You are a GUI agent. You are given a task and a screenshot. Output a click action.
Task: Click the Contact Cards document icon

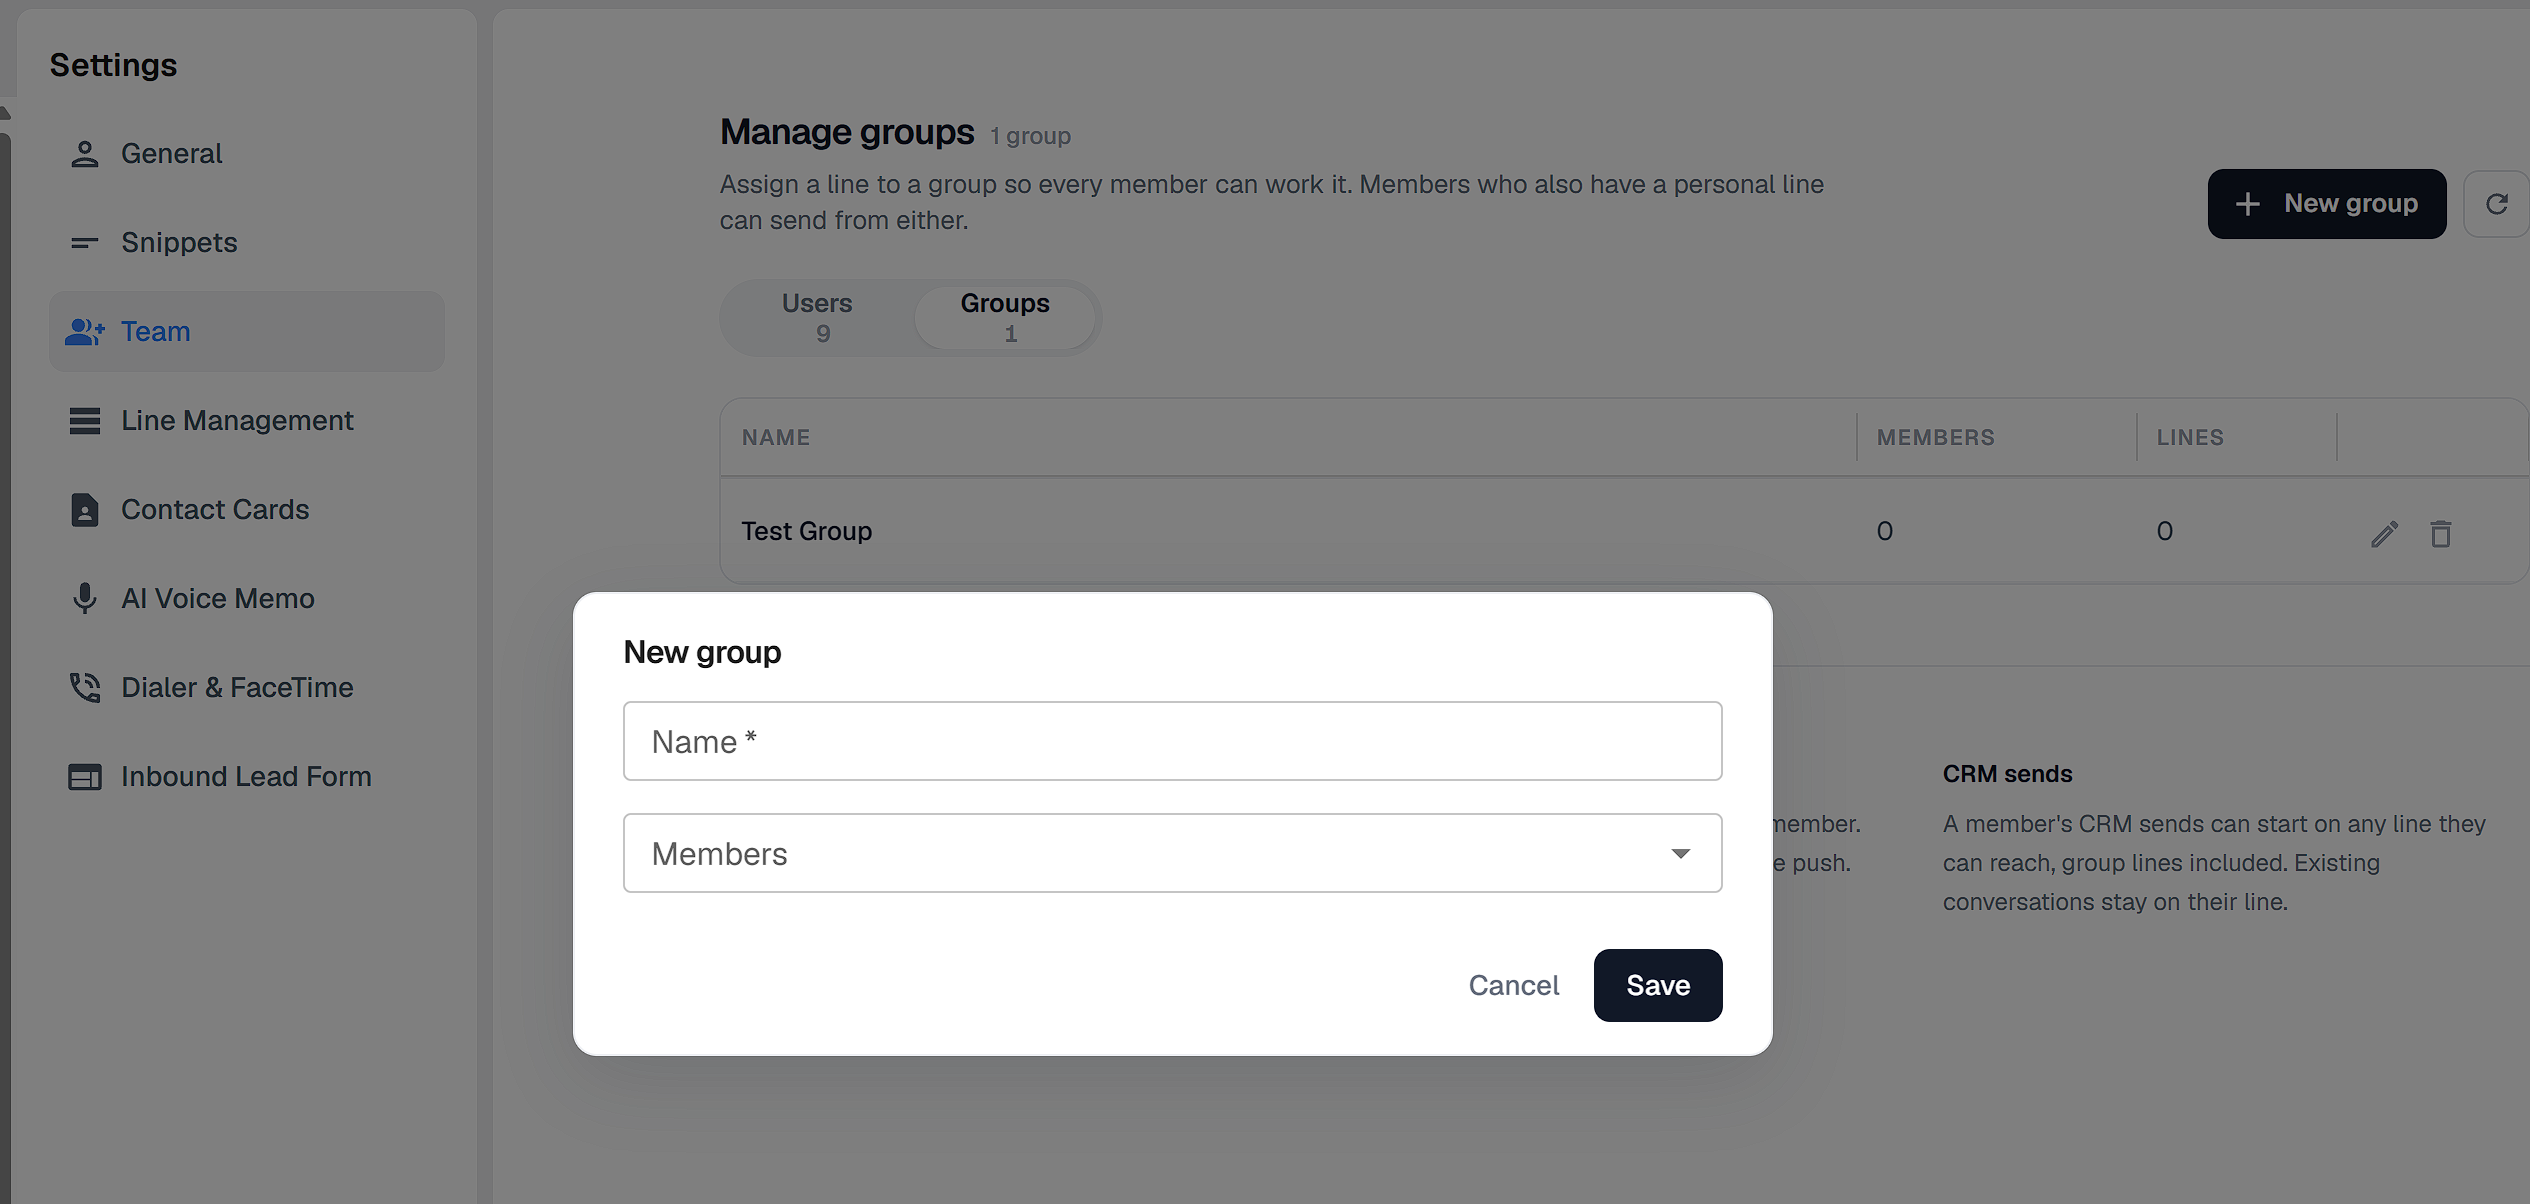[x=85, y=510]
